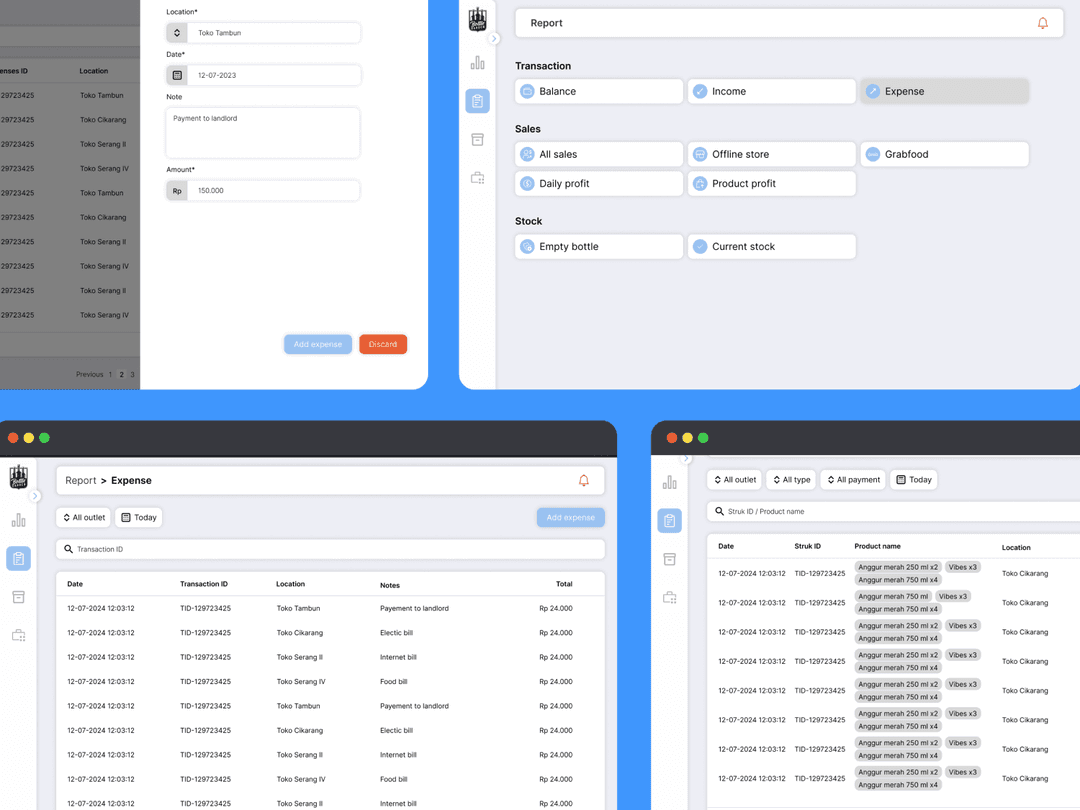The image size is (1080, 810).
Task: Open the All type dropdown
Action: click(x=791, y=479)
